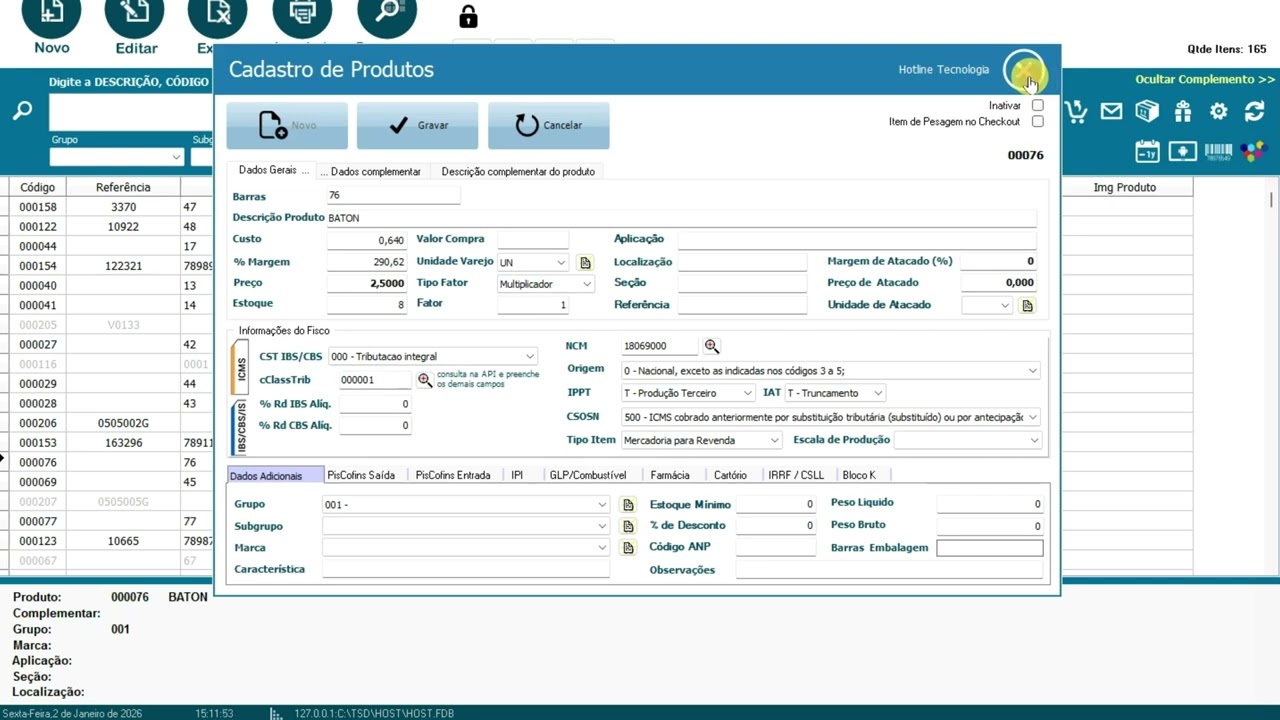Open the Unidade de Atacado dropdown
The image size is (1280, 720).
1005,306
